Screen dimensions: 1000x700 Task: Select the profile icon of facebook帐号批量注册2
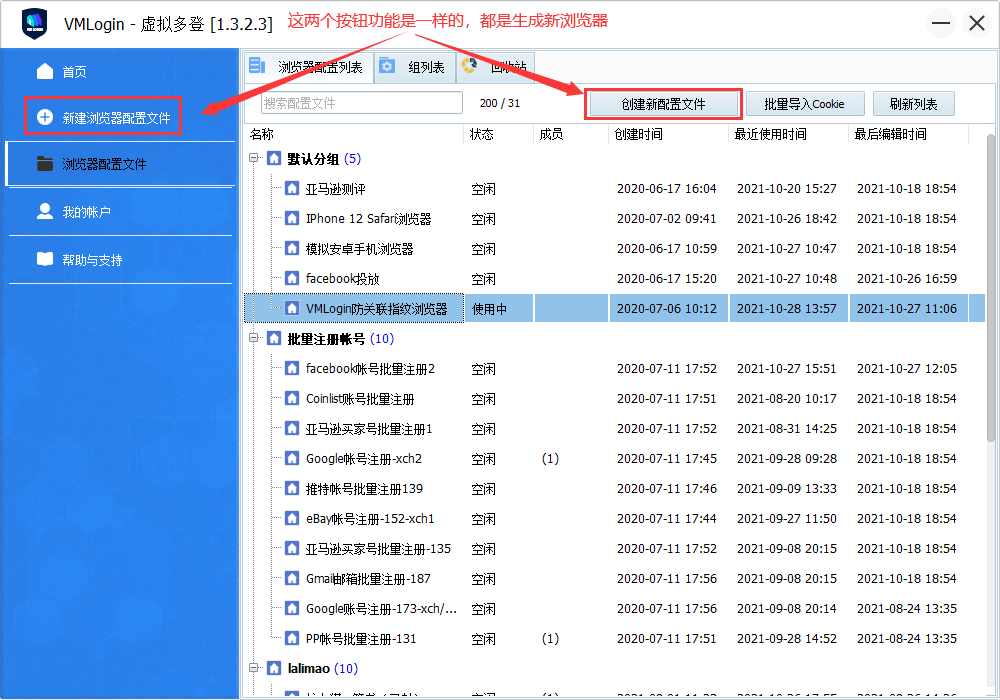291,368
